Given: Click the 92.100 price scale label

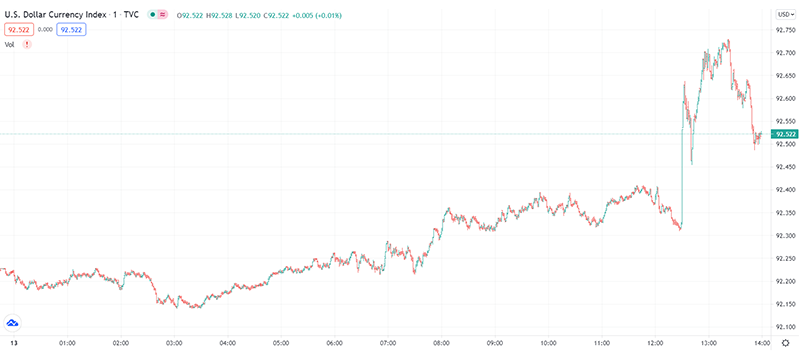Looking at the screenshot, I should click(x=784, y=327).
